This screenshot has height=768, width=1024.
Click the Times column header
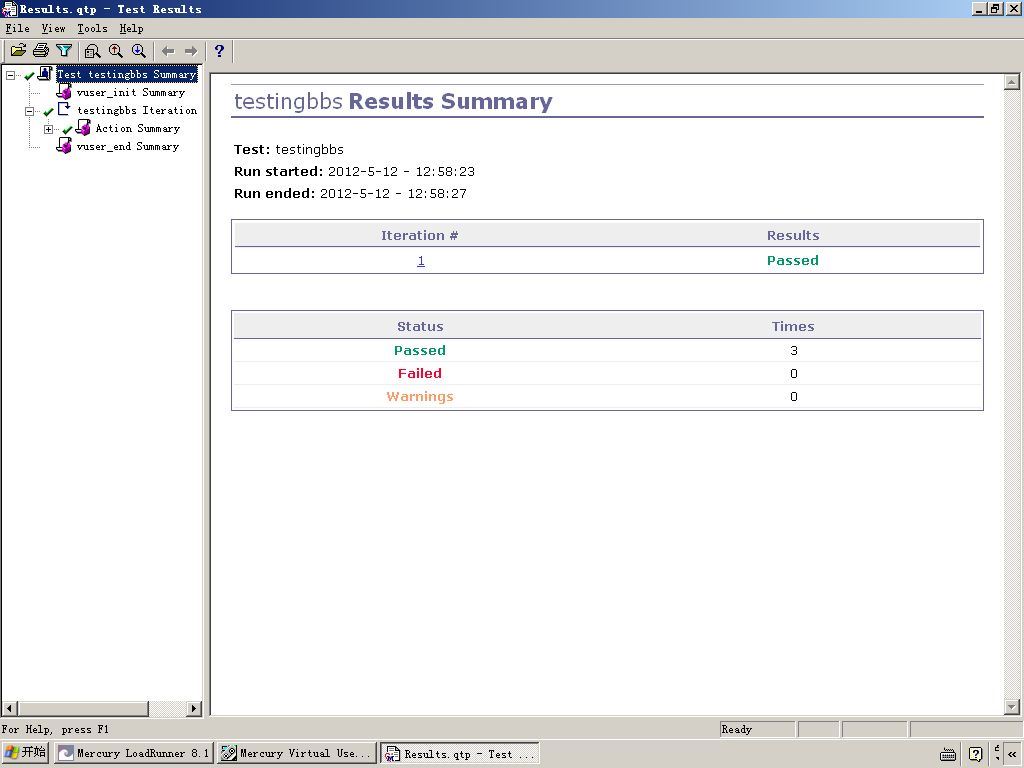[793, 327]
